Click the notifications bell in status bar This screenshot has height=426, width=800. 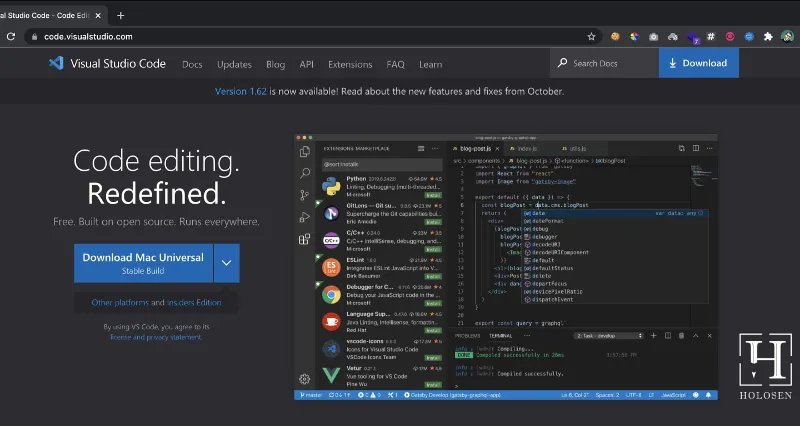pos(708,395)
